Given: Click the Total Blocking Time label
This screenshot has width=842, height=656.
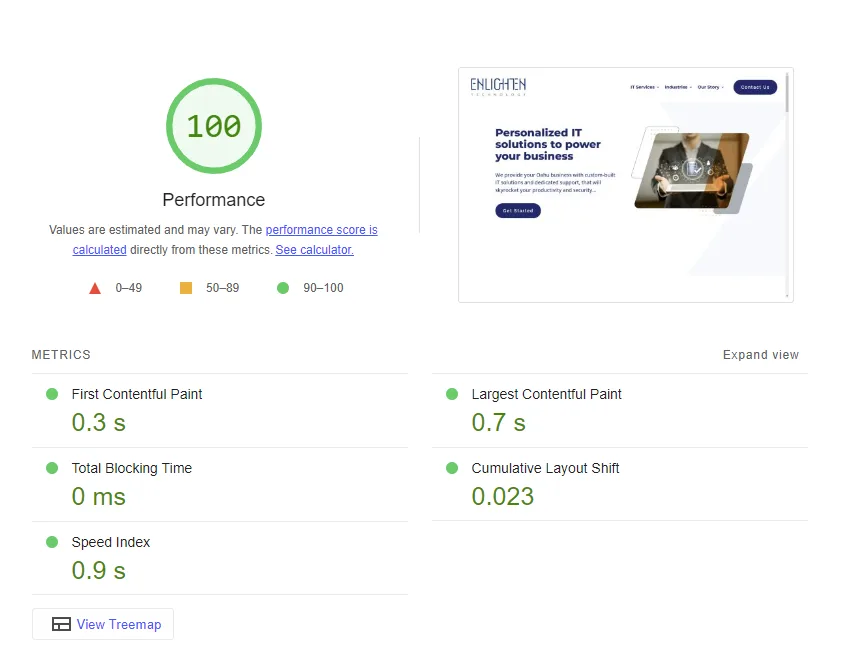Looking at the screenshot, I should click(x=132, y=468).
